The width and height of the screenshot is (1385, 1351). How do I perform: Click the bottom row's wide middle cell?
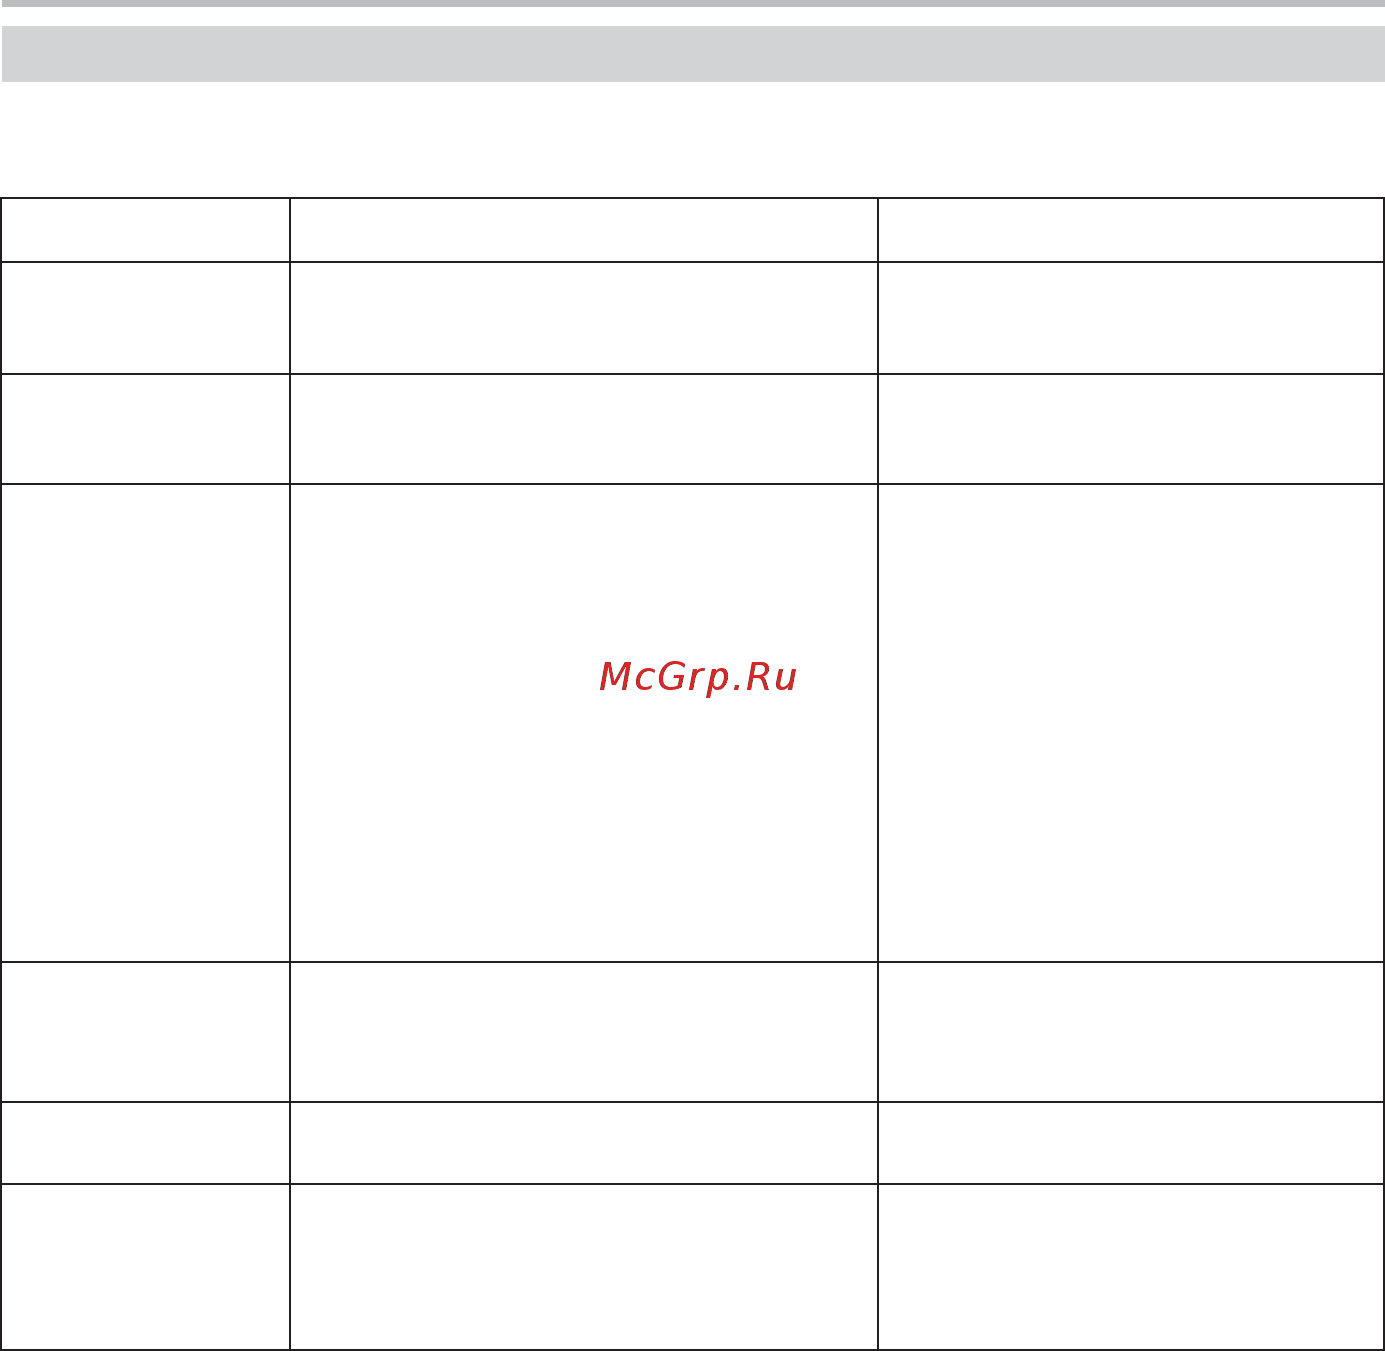[584, 1267]
